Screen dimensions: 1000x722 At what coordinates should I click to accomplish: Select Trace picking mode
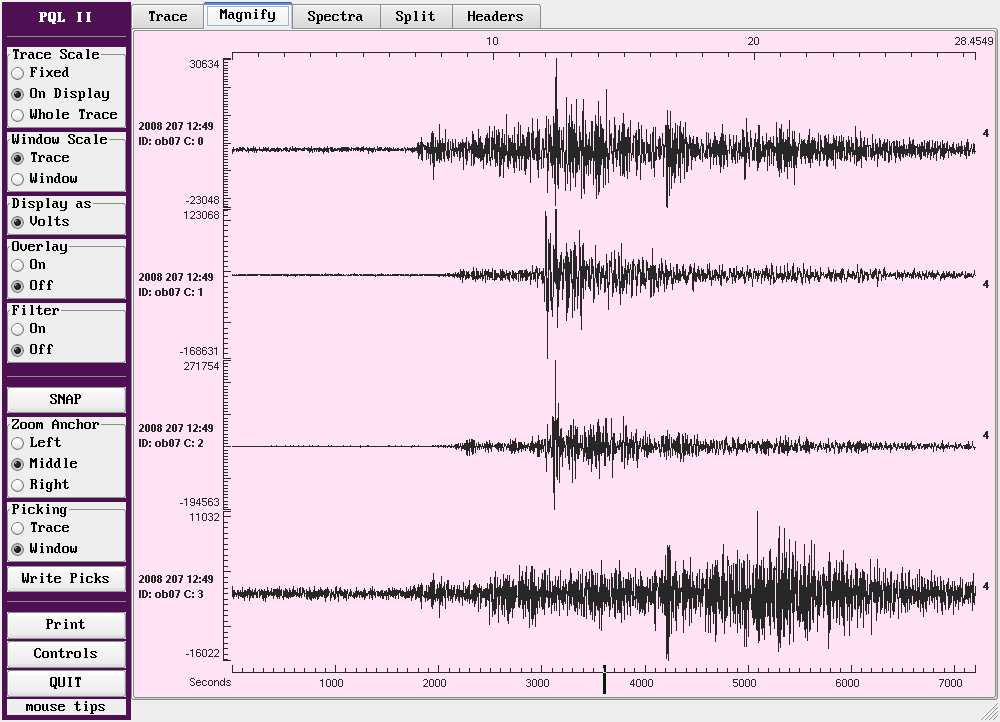coord(18,528)
